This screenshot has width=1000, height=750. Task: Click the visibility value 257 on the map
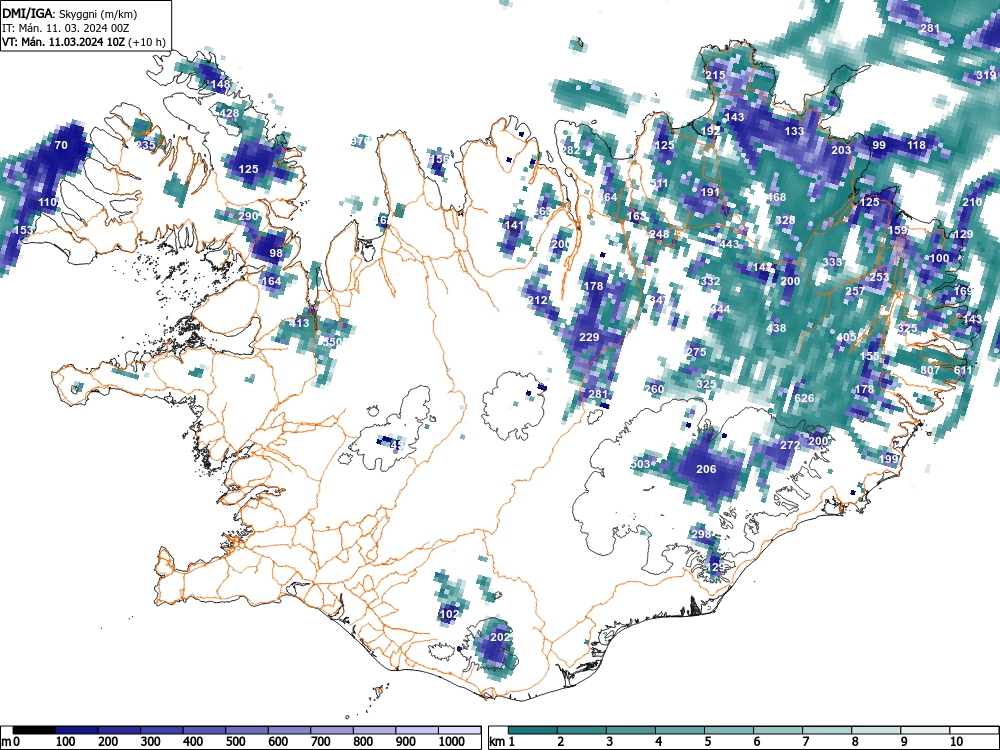855,291
